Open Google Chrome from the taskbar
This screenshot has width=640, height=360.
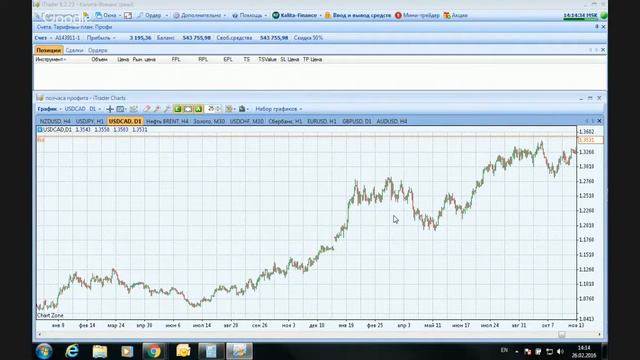[x=154, y=351]
